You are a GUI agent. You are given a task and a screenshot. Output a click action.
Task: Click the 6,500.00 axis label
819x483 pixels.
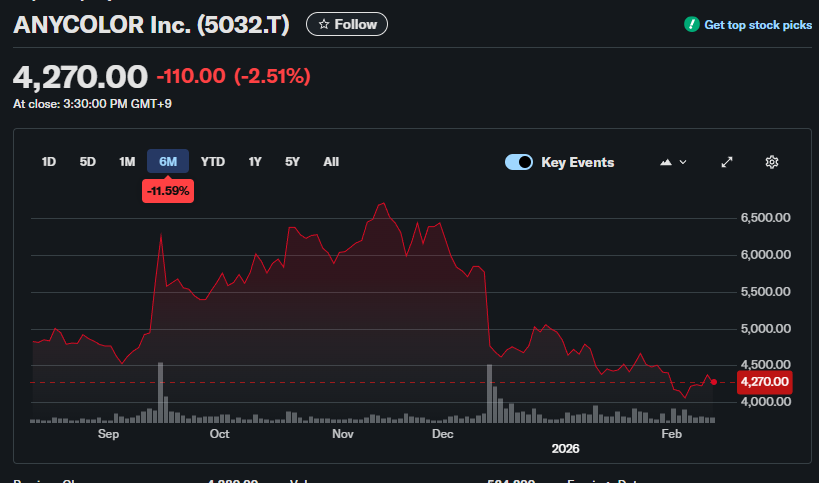tap(765, 218)
